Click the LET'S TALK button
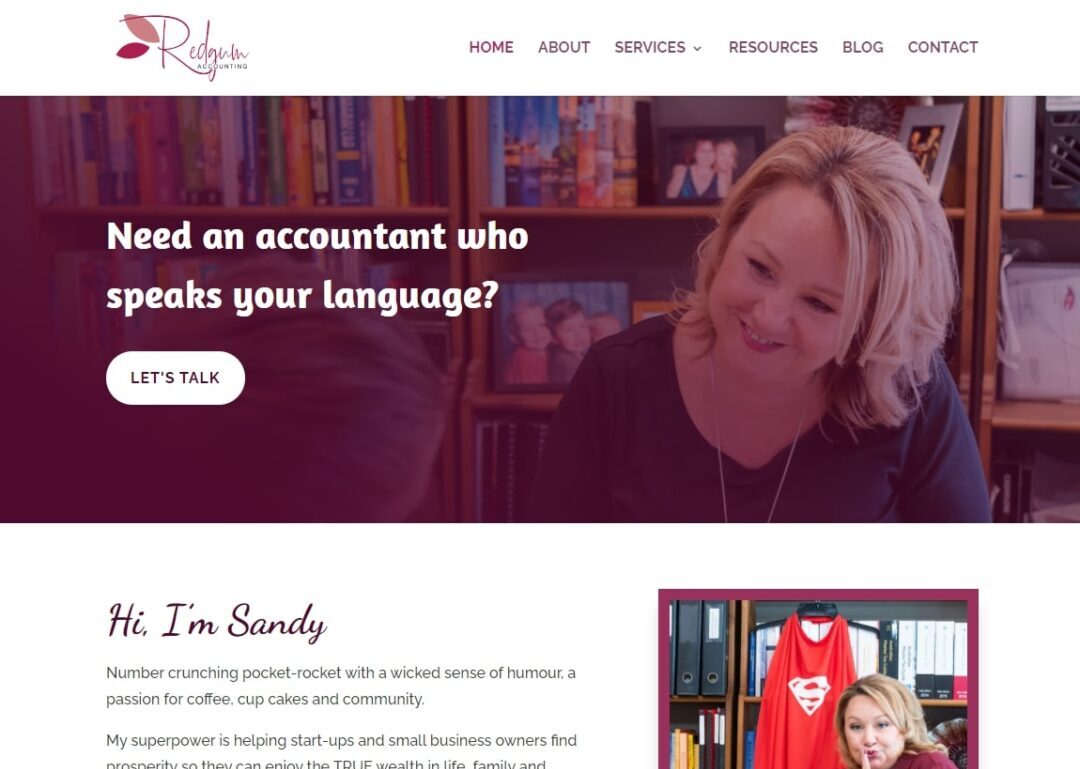Screen dimensions: 1080x769 (176, 378)
